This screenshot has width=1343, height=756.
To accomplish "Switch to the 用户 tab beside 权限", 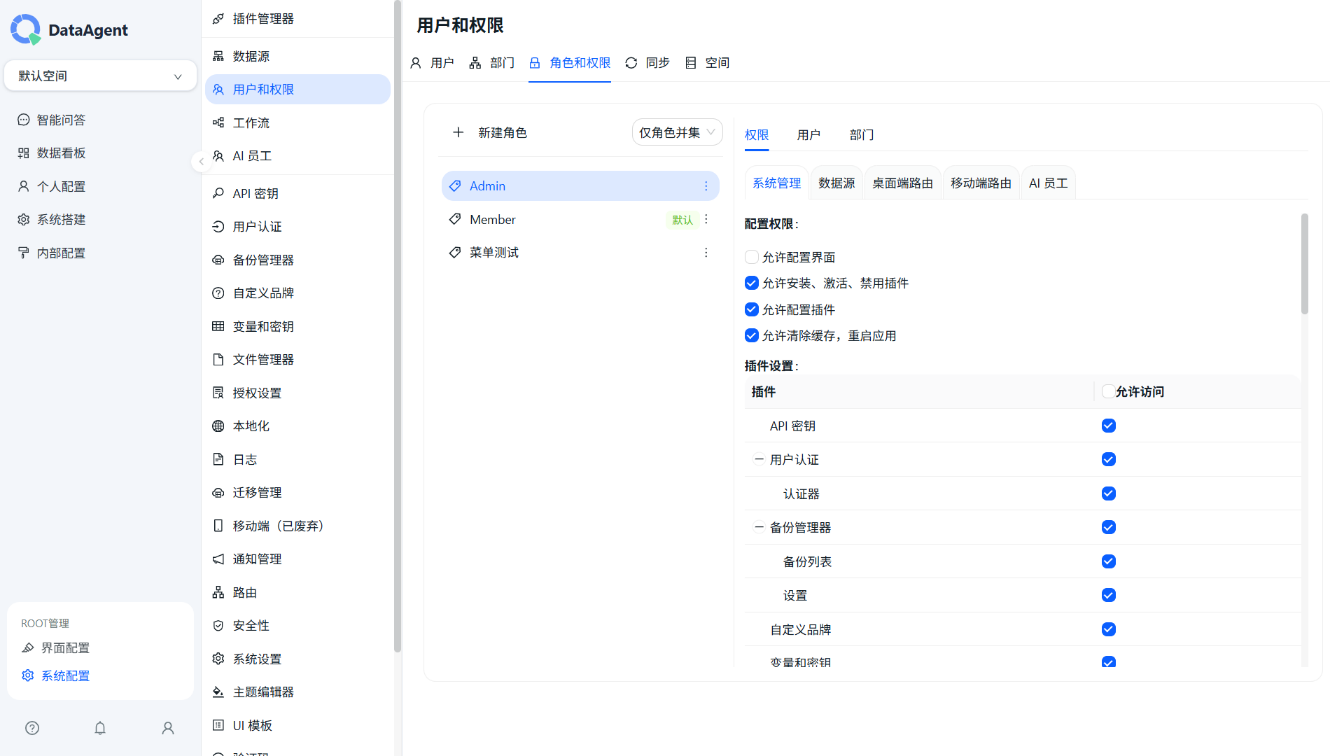I will click(809, 134).
